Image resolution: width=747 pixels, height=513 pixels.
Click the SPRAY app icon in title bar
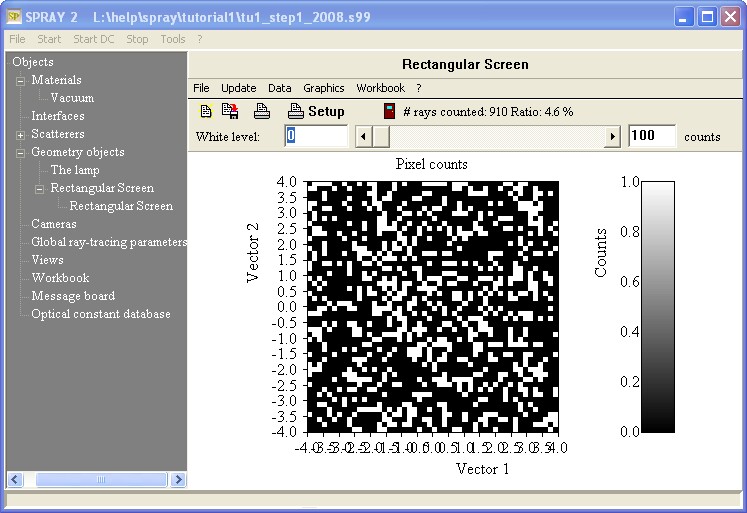(x=15, y=17)
